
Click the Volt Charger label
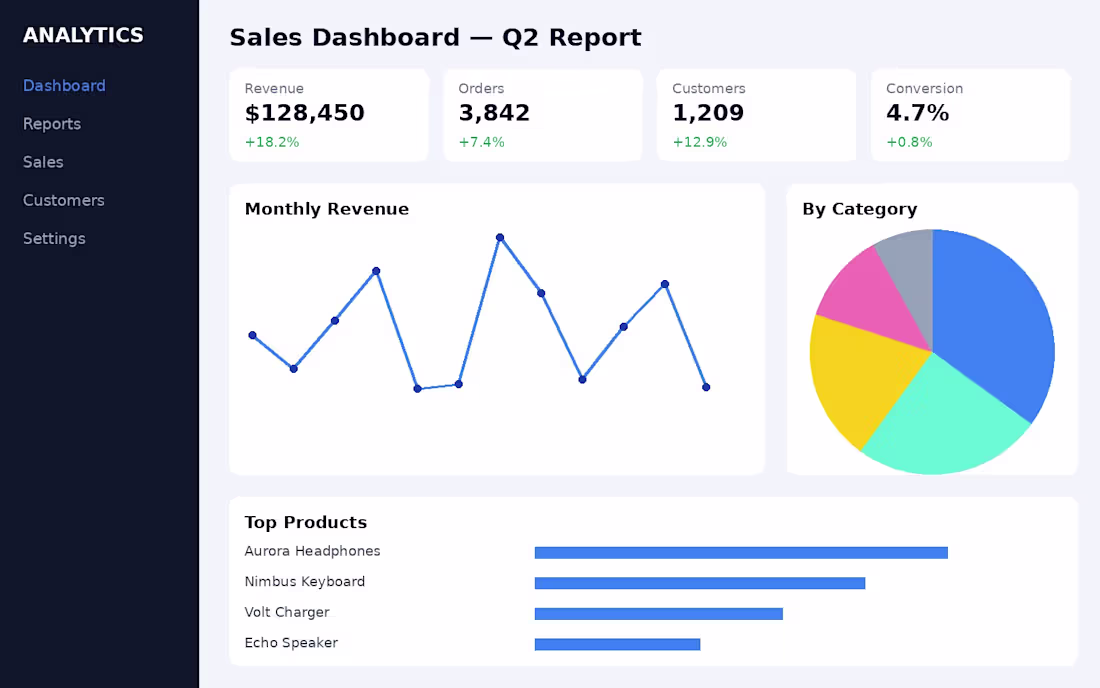pyautogui.click(x=287, y=612)
